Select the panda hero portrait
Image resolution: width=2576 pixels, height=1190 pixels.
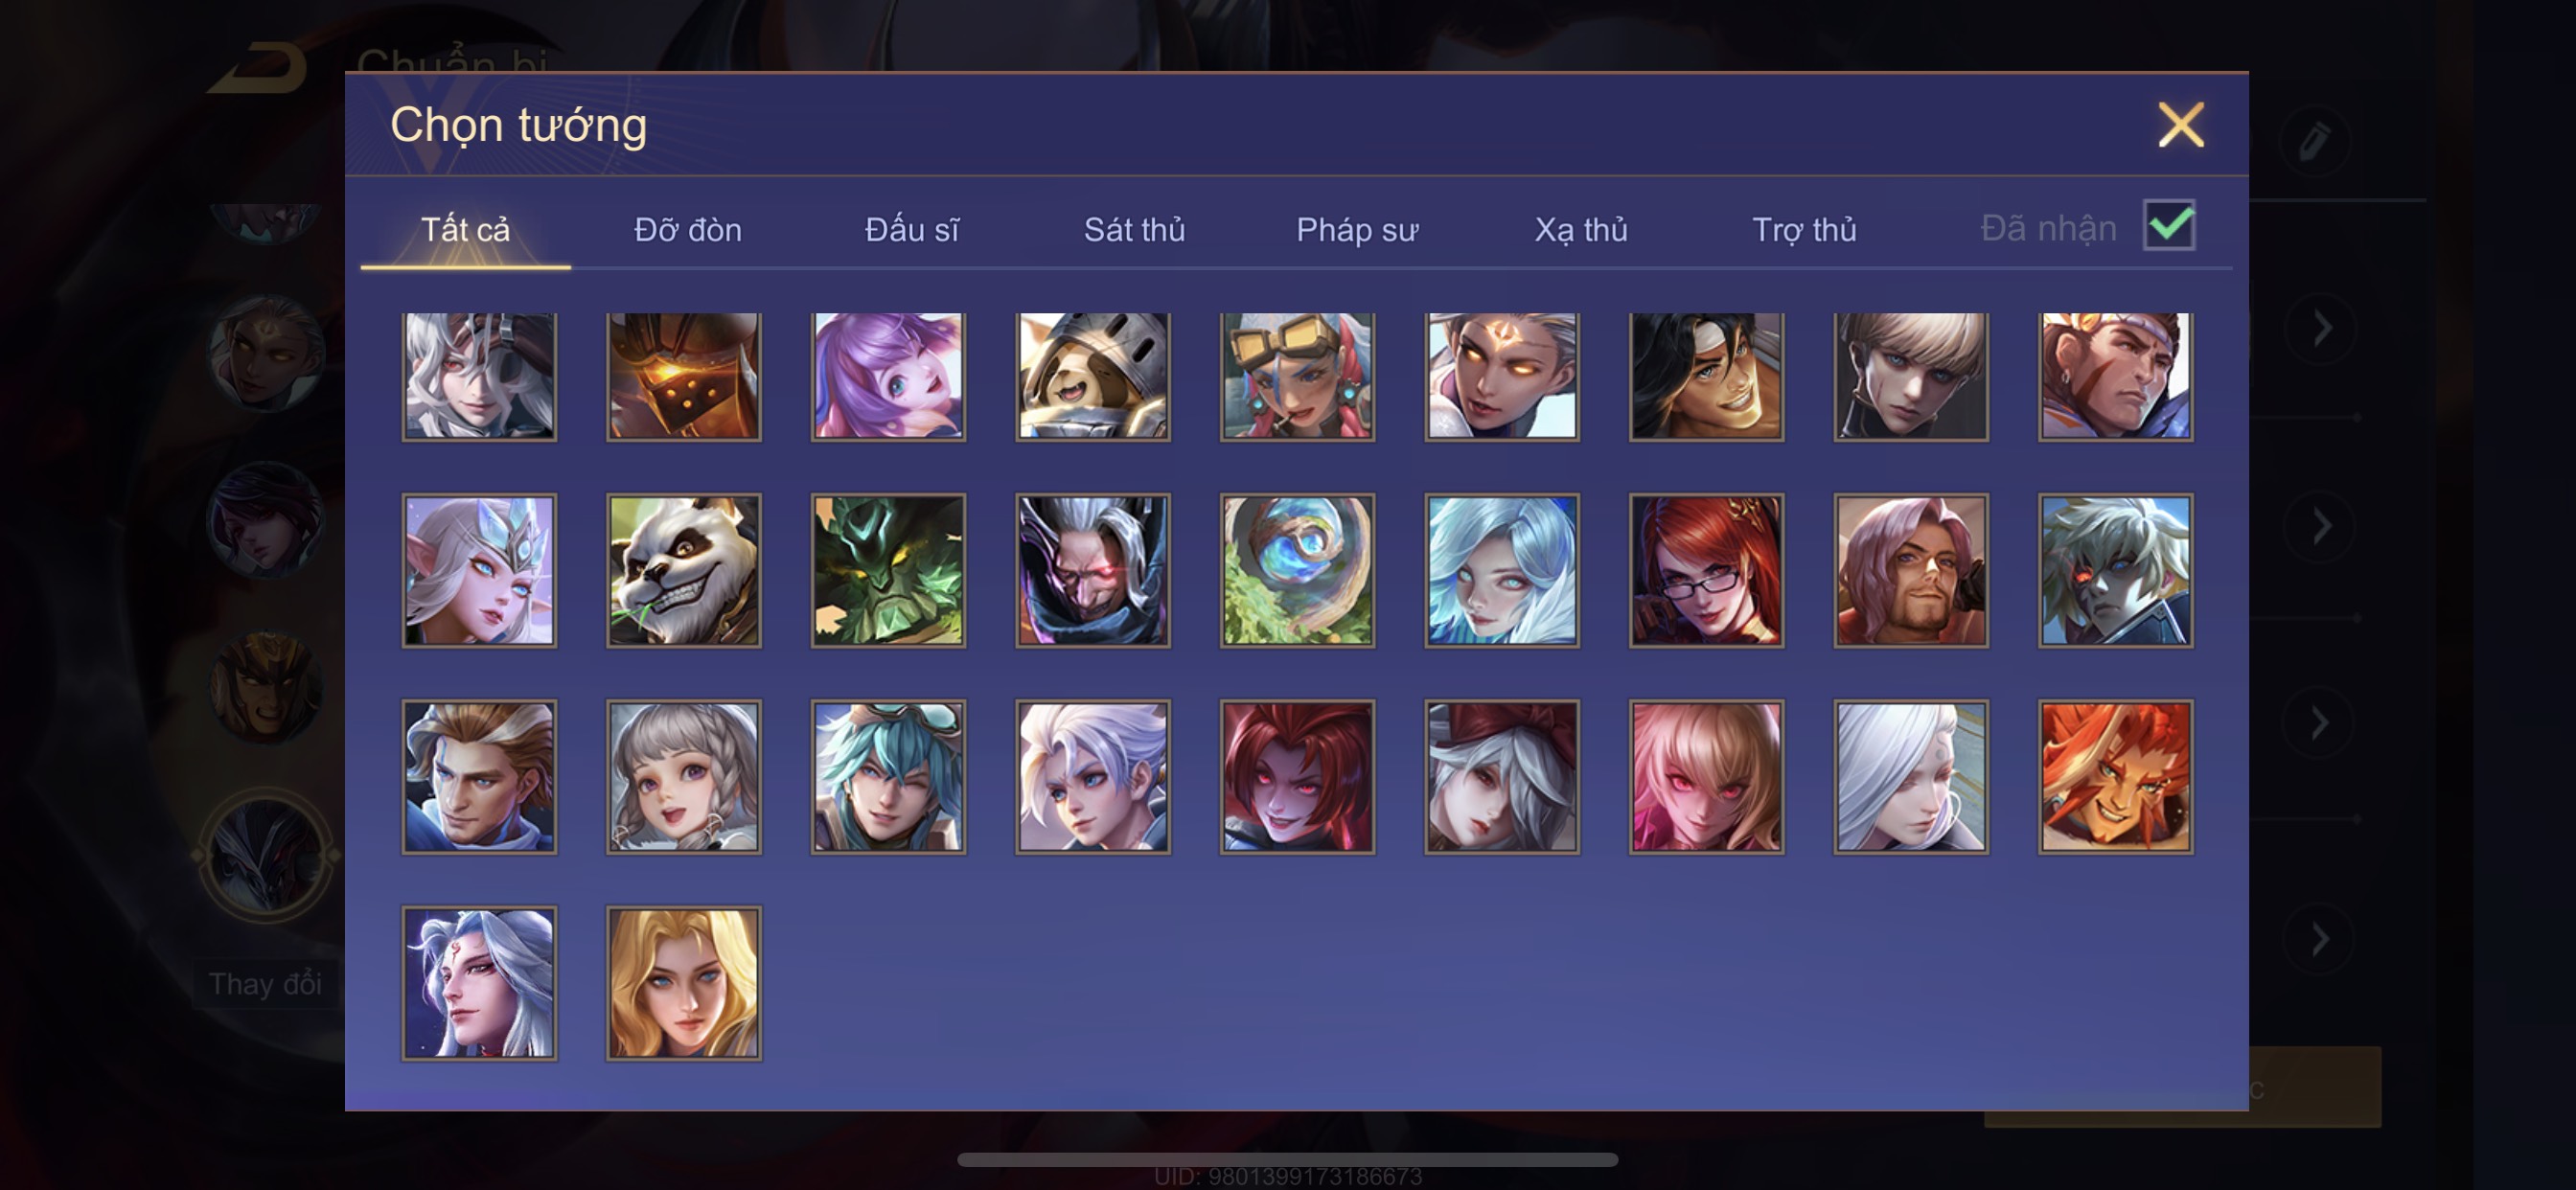coord(684,571)
